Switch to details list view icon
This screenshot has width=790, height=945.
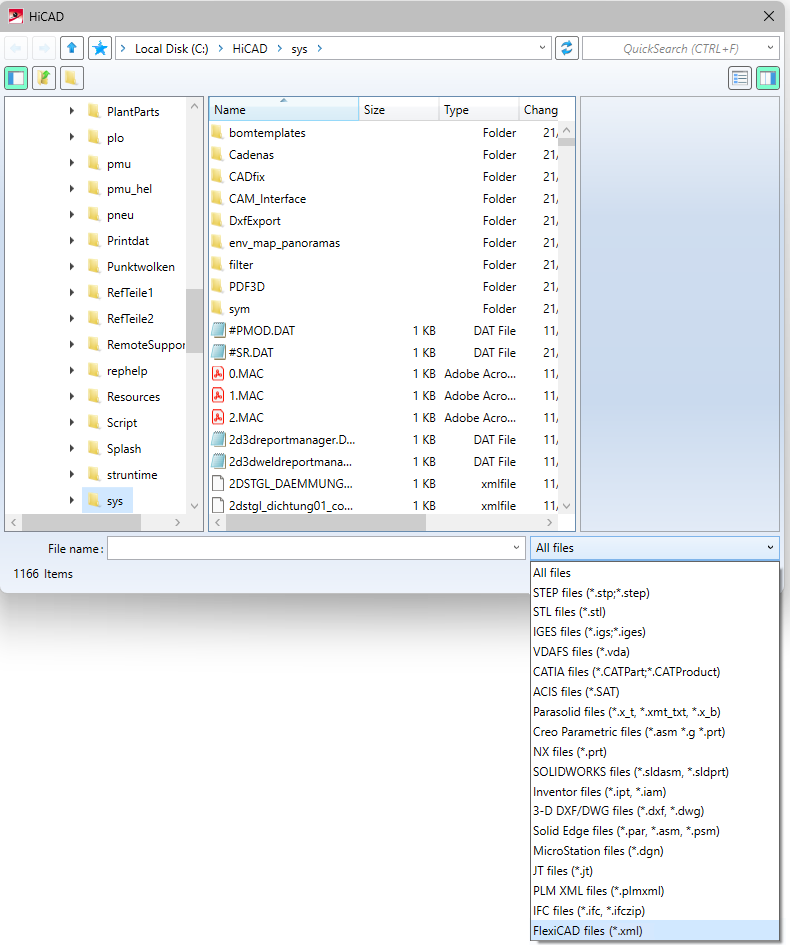pyautogui.click(x=740, y=78)
